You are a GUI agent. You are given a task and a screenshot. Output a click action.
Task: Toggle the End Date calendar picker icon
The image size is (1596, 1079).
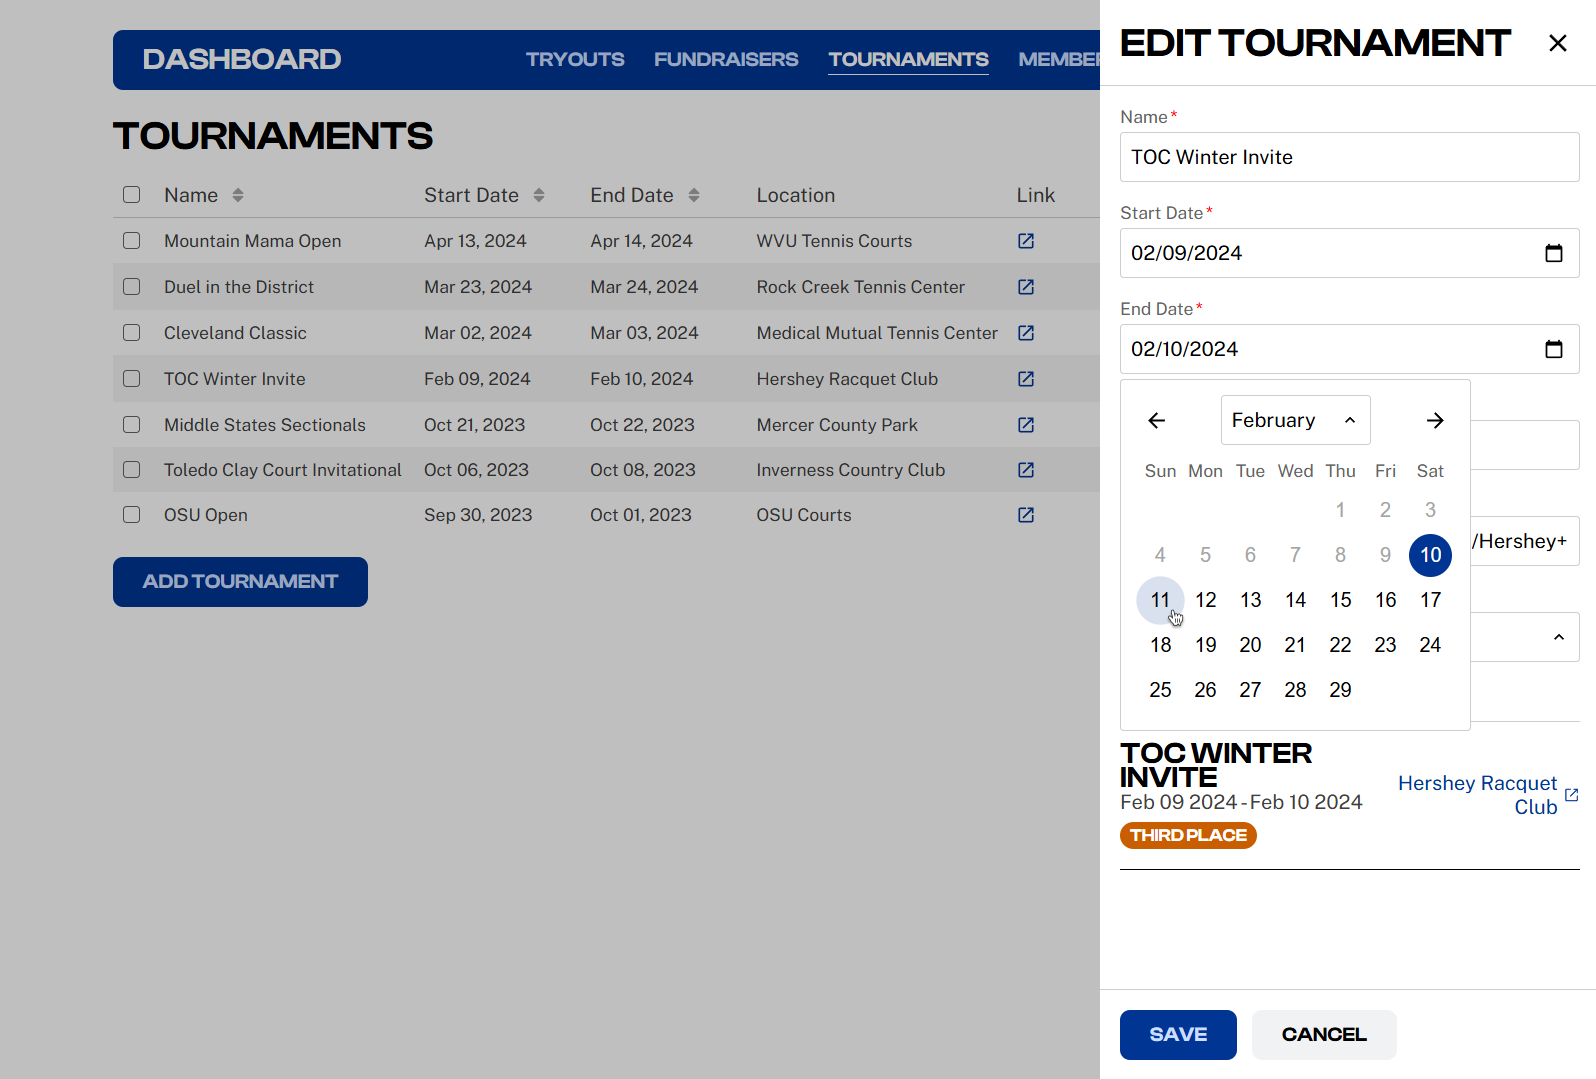tap(1554, 349)
